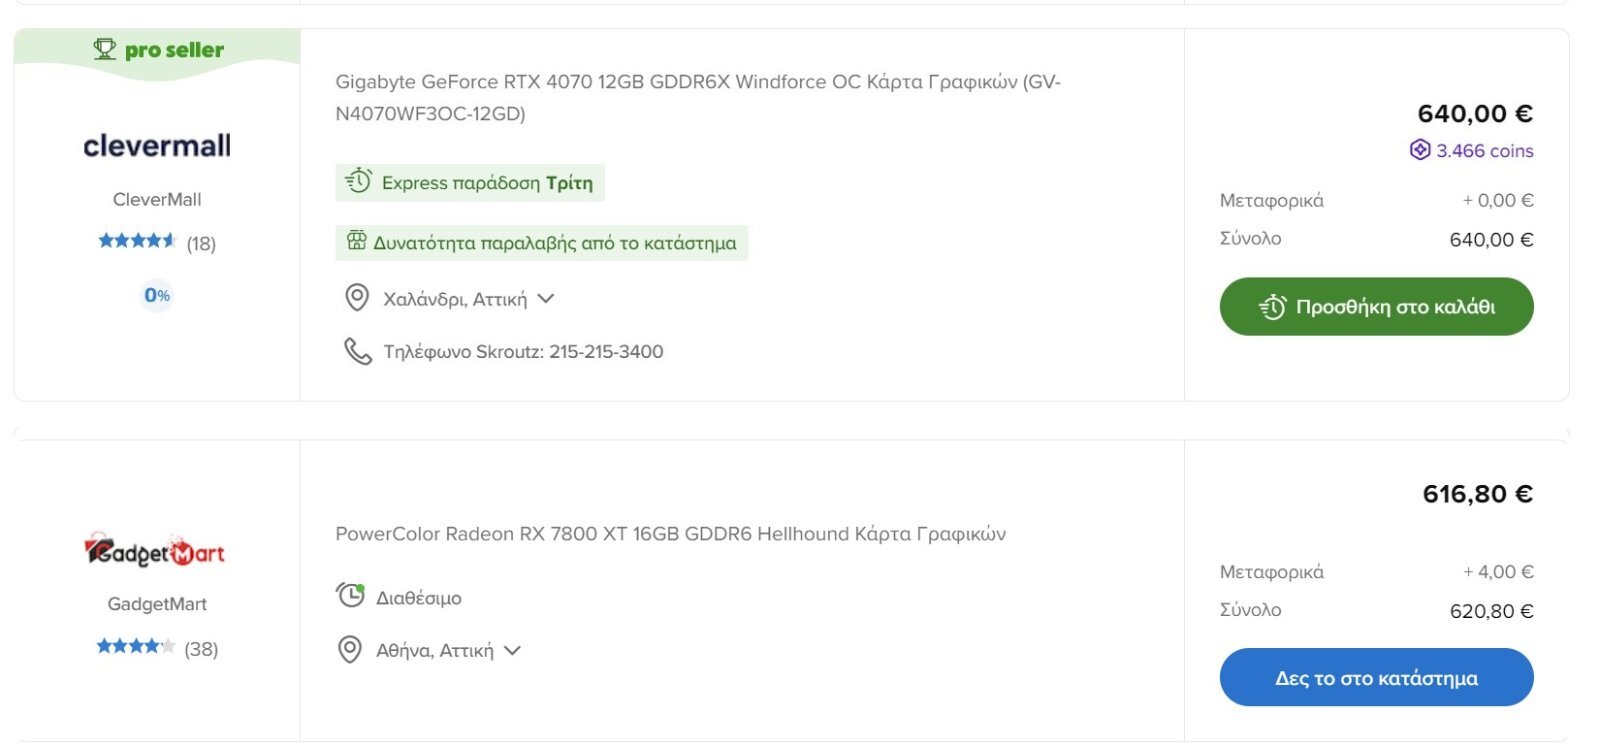The width and height of the screenshot is (1600, 746).
Task: Add the RTX 4070 to cart
Action: (x=1376, y=306)
